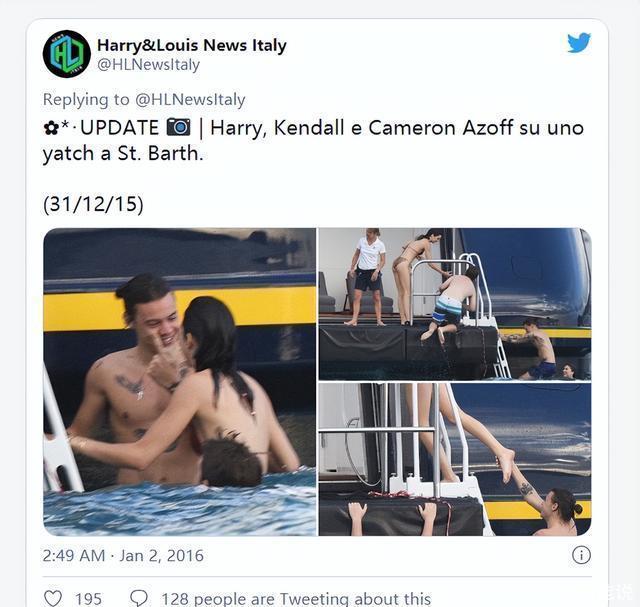Open the top-right yacht deck photo
This screenshot has width=640, height=607.
[x=454, y=303]
